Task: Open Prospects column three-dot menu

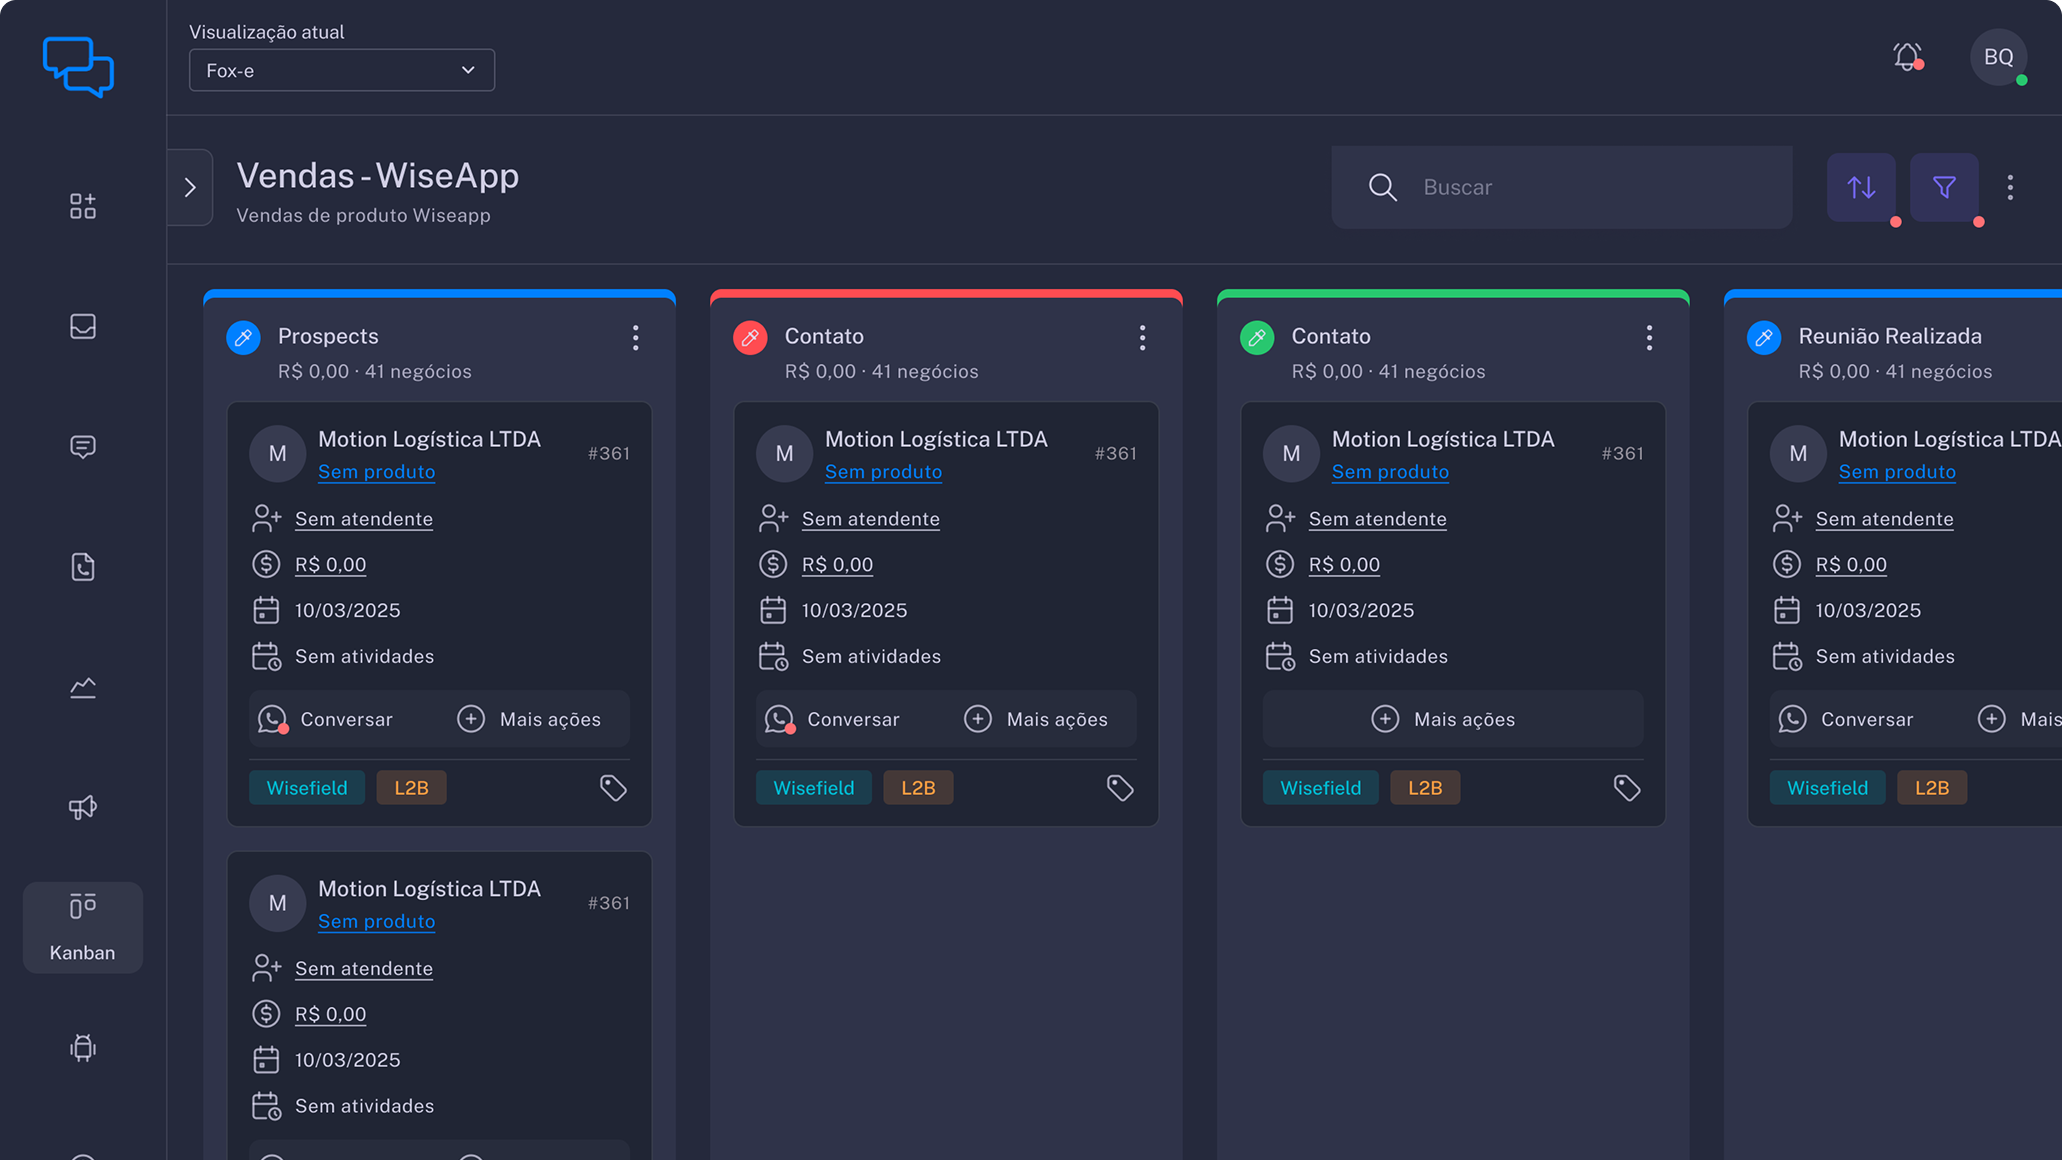Action: click(x=636, y=338)
